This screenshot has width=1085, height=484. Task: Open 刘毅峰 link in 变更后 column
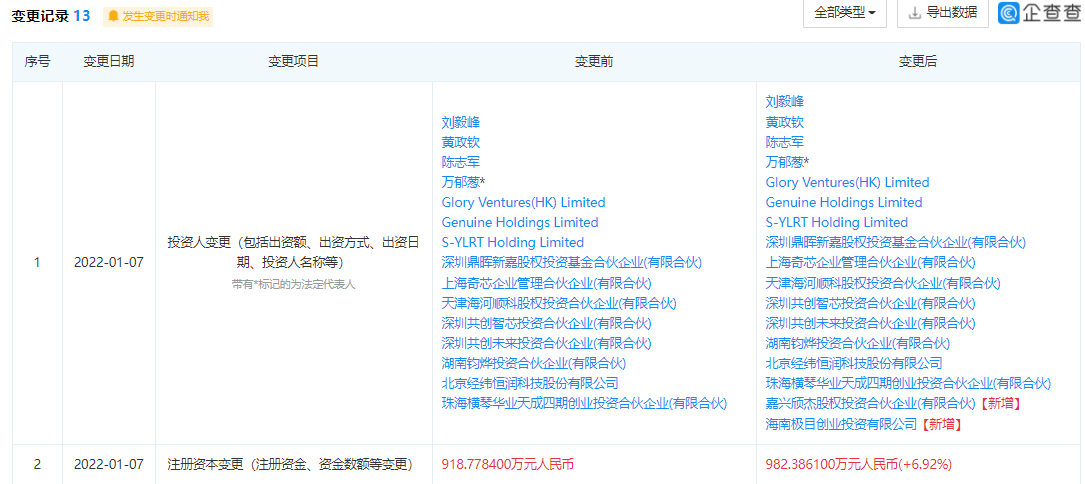tap(785, 102)
